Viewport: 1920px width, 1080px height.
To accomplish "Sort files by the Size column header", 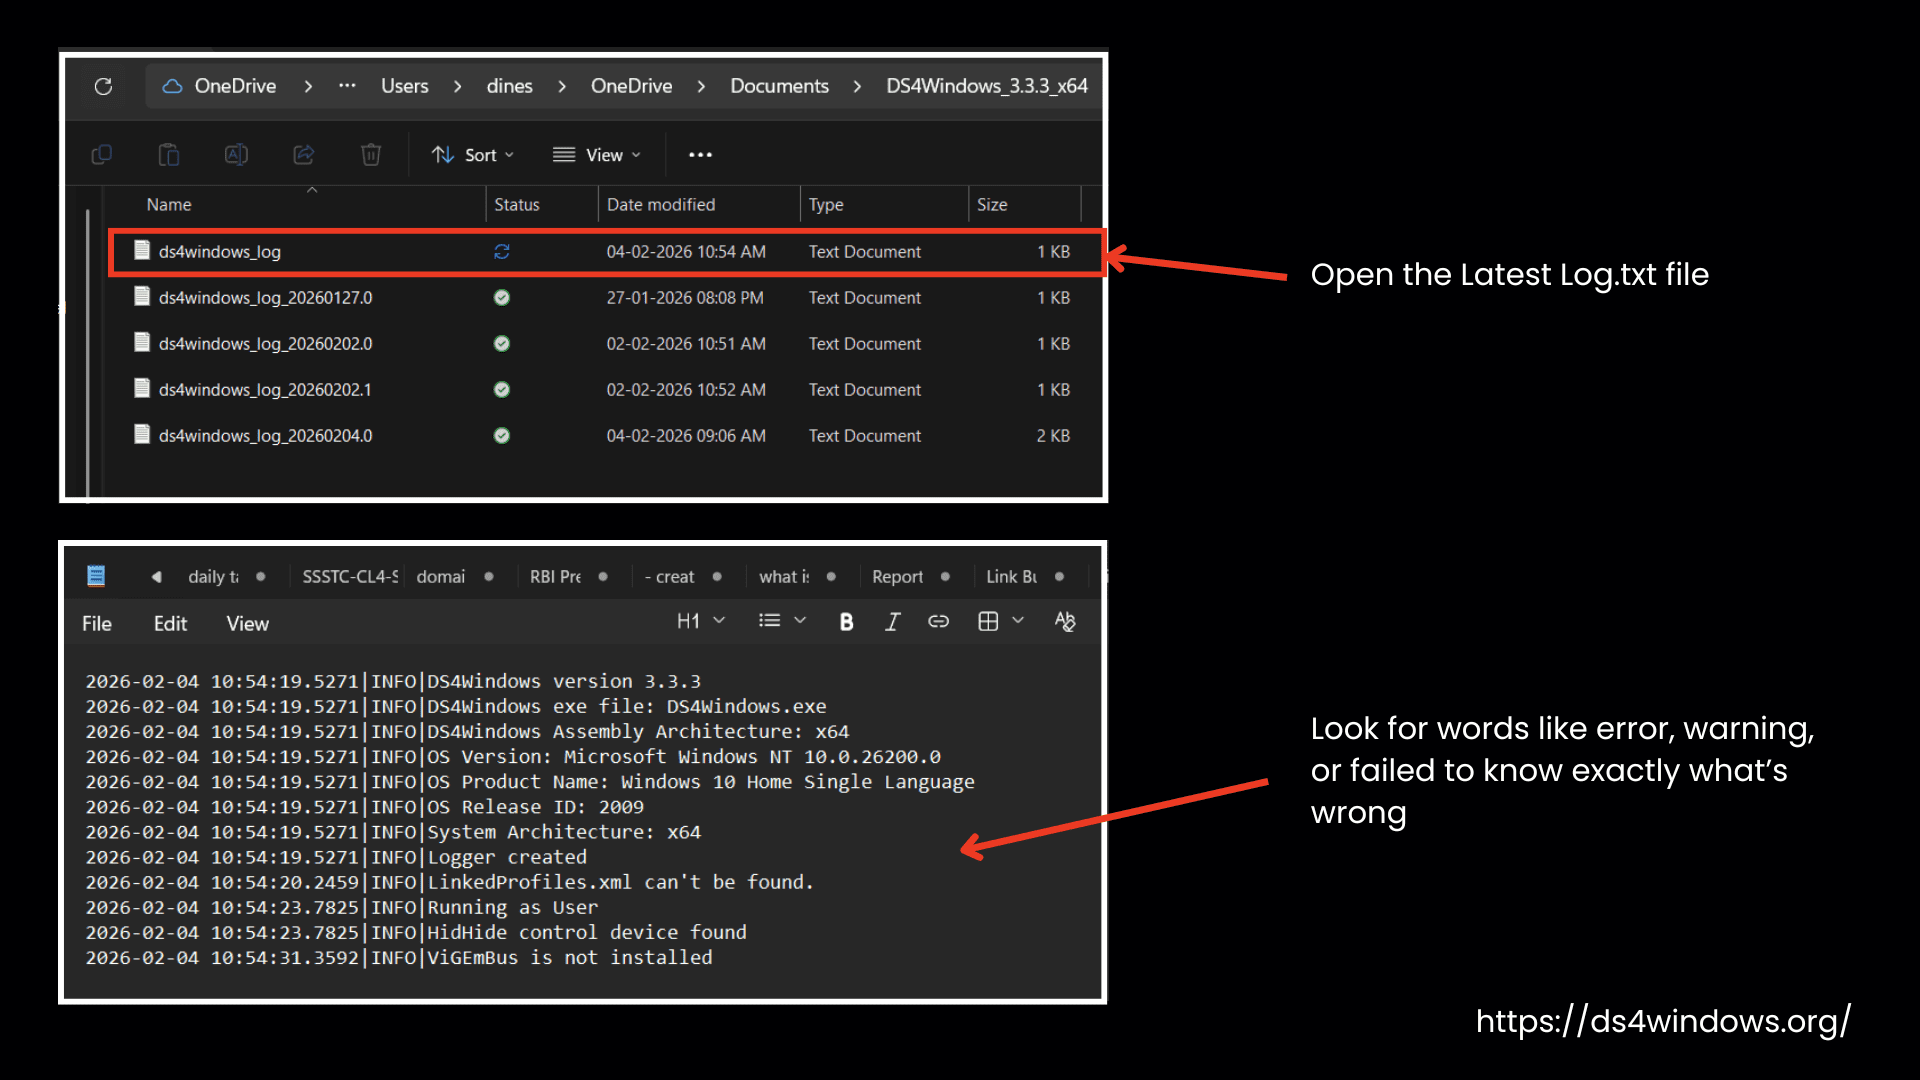I will [992, 205].
